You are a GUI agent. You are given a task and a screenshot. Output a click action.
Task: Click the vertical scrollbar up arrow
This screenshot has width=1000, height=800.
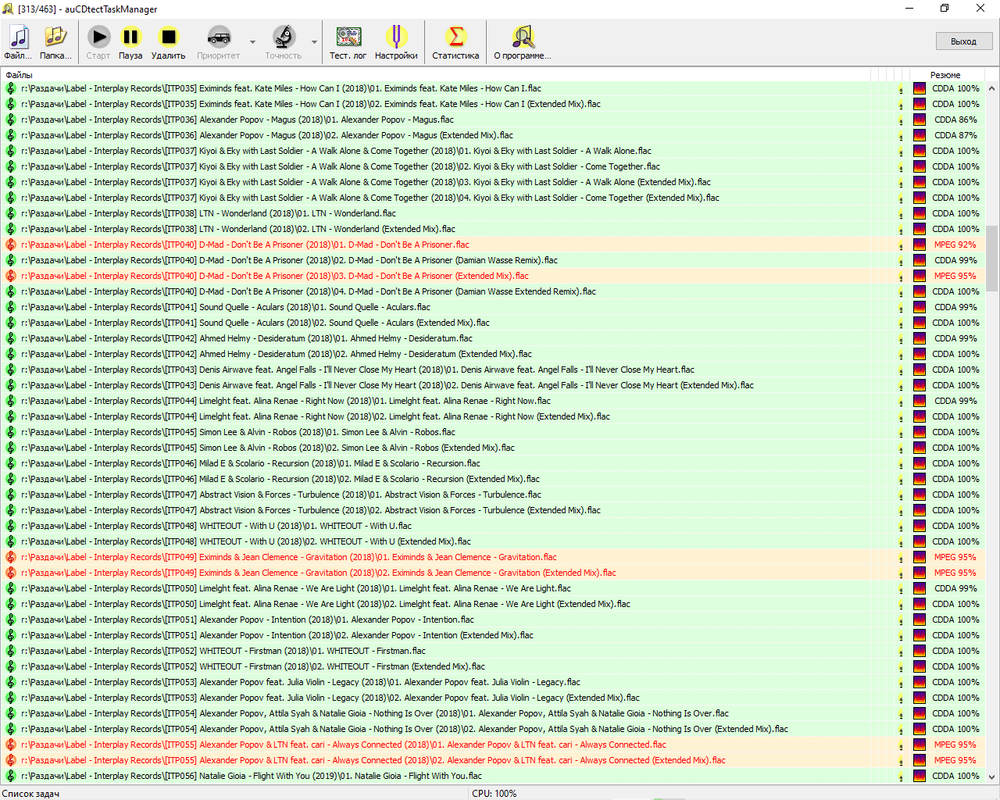[992, 89]
